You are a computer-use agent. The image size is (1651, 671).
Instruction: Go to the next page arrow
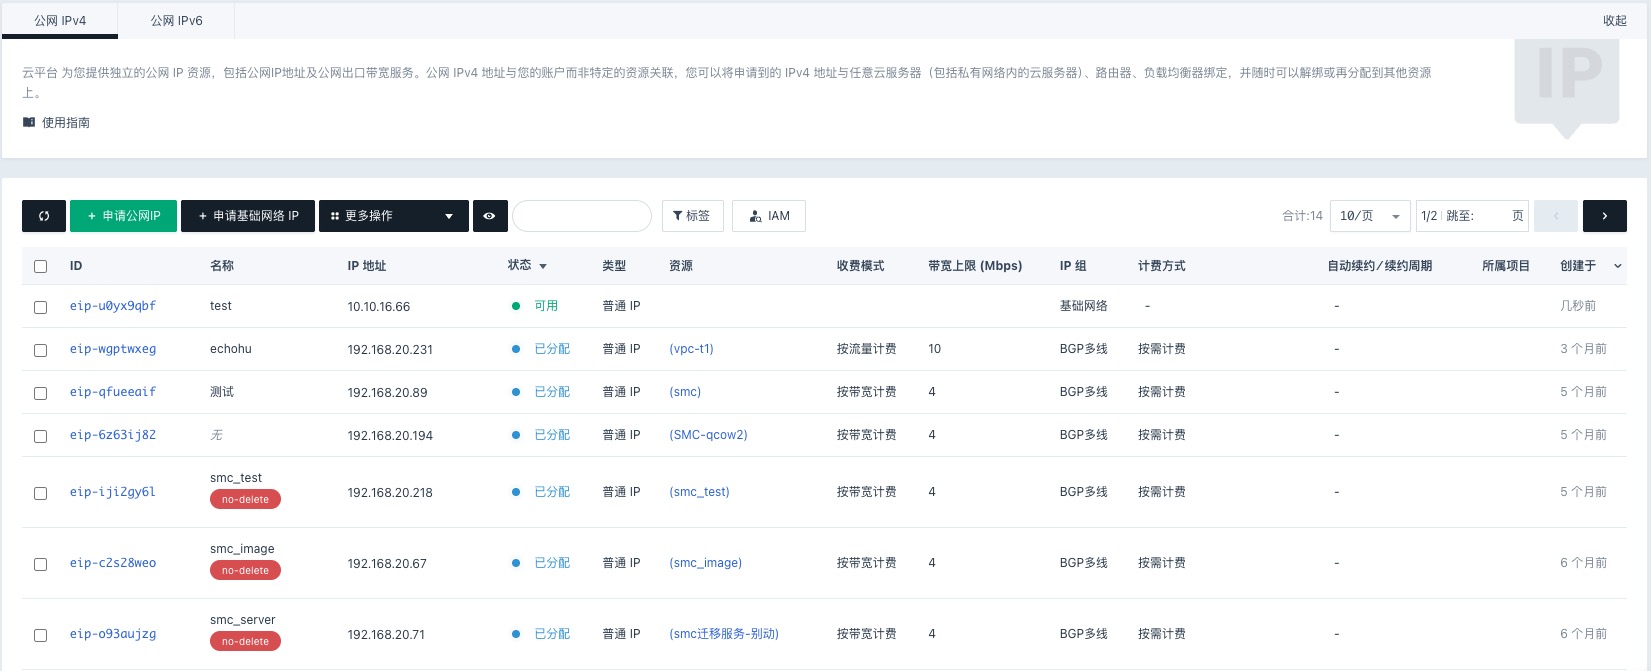click(1604, 216)
